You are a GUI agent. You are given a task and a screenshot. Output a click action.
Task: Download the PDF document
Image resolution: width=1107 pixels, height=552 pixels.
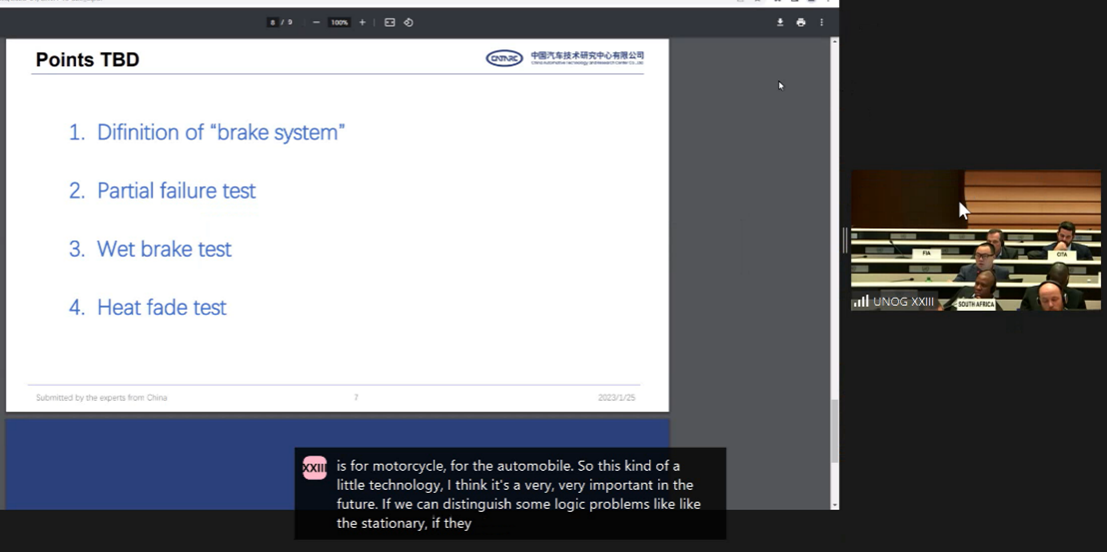tap(780, 22)
